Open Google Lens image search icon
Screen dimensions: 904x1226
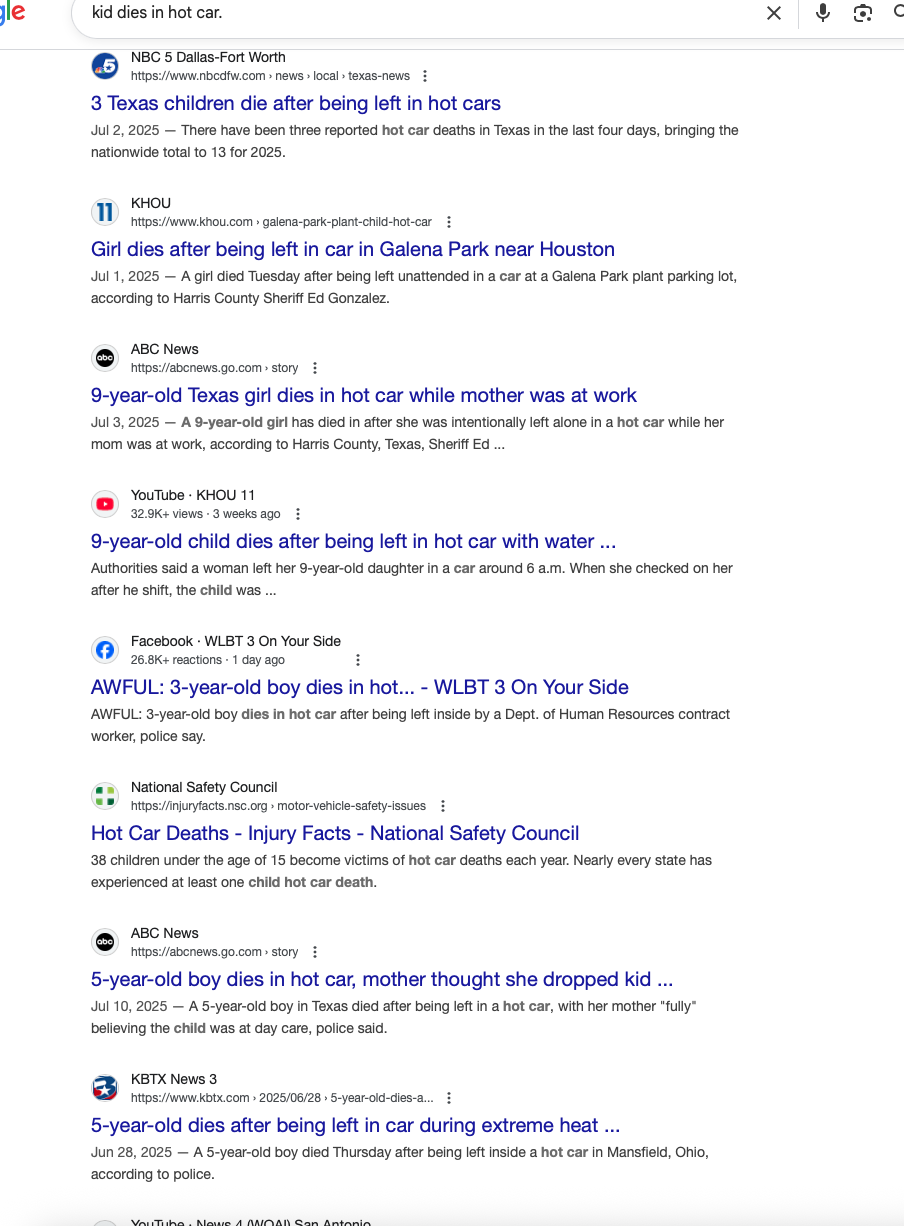point(862,13)
